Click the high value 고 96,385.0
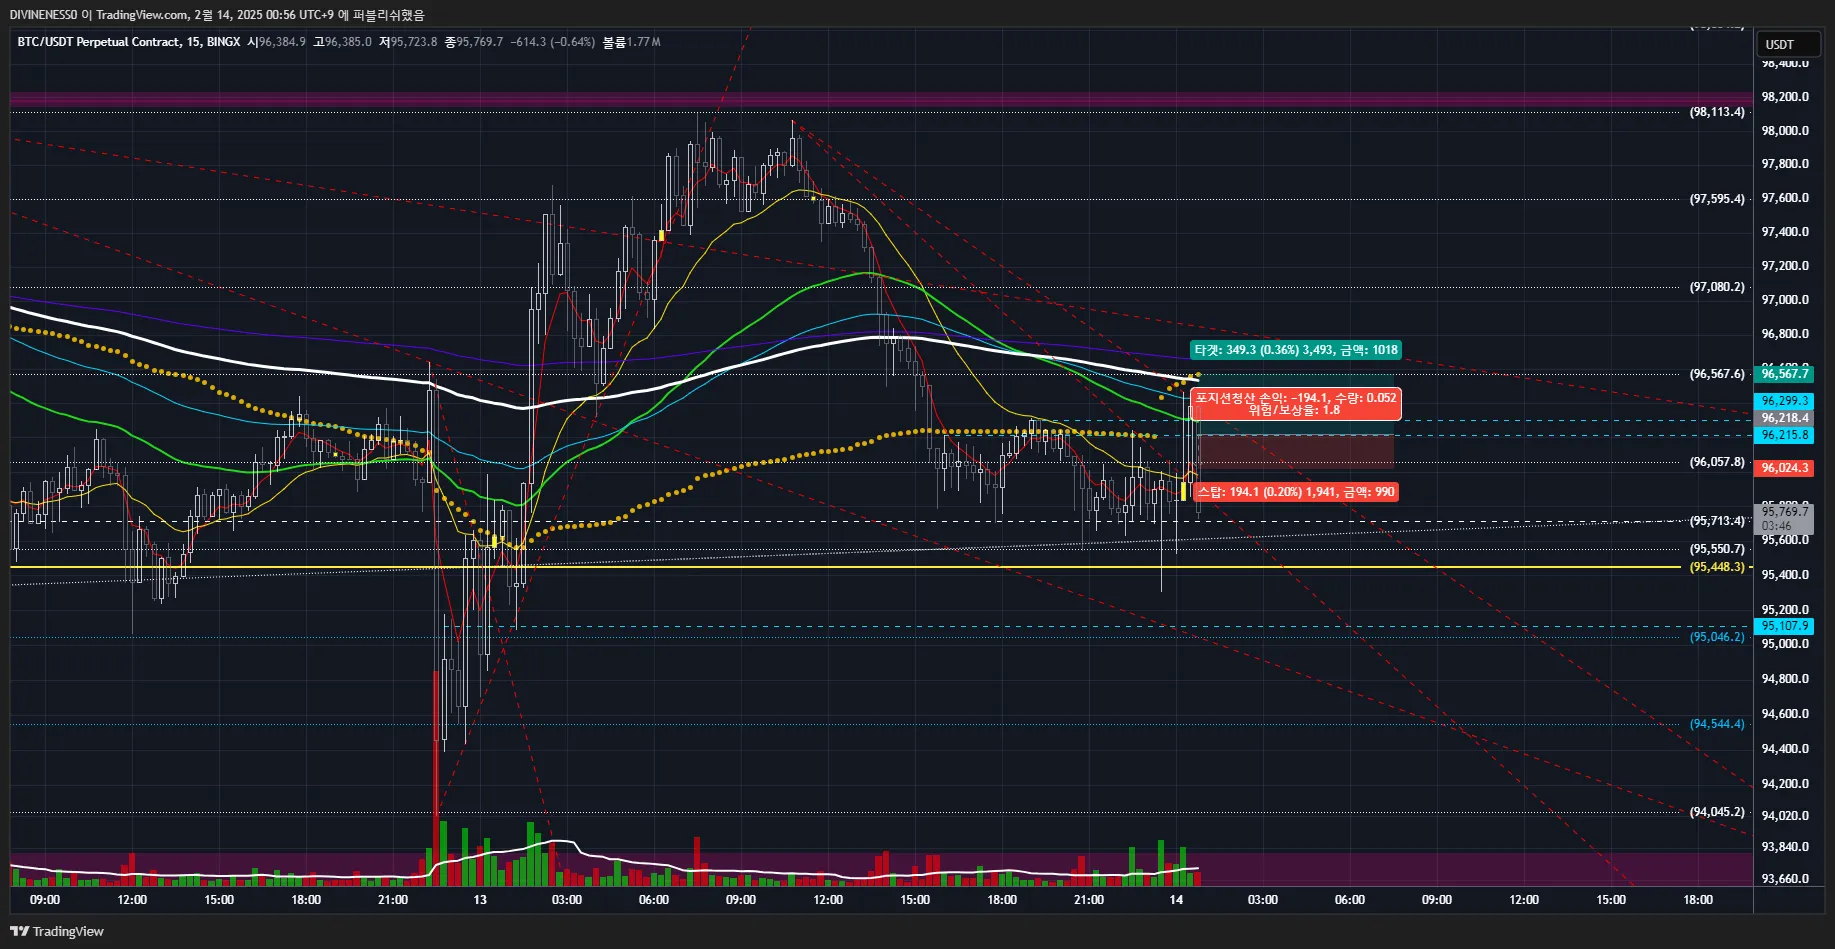Screen dimensions: 1835x949 (x=342, y=42)
